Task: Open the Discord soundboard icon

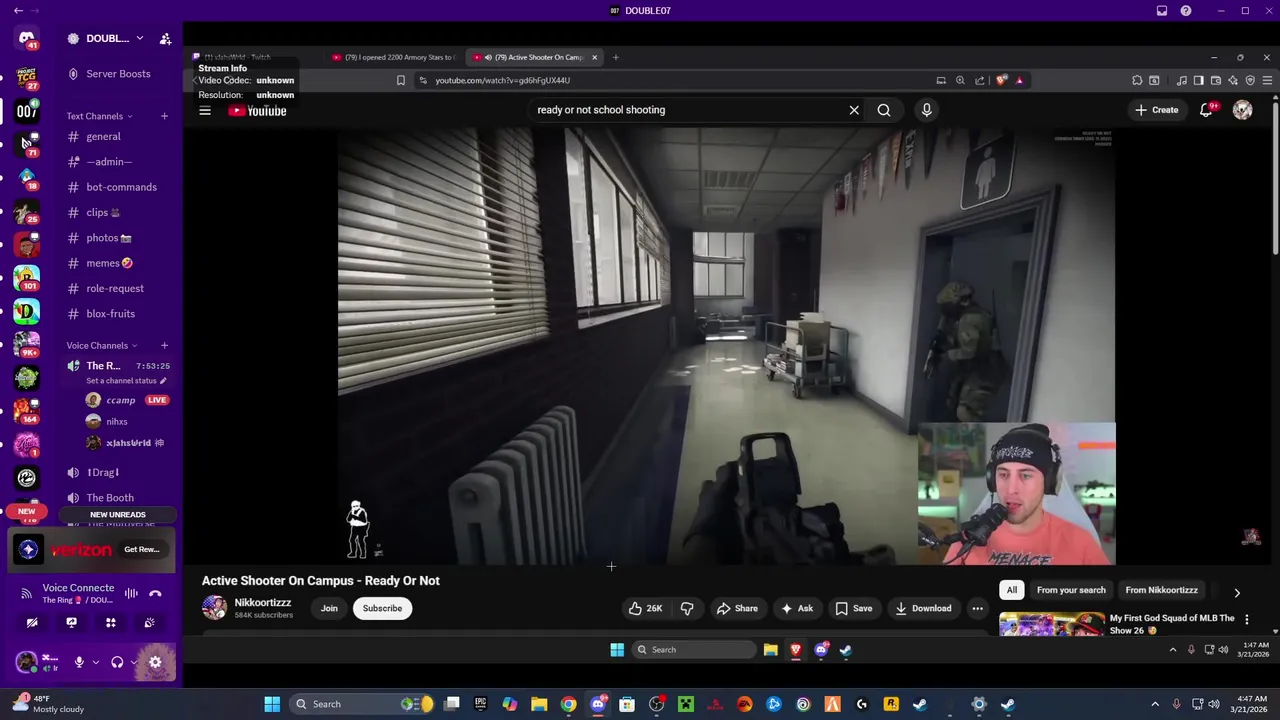Action: point(149,622)
